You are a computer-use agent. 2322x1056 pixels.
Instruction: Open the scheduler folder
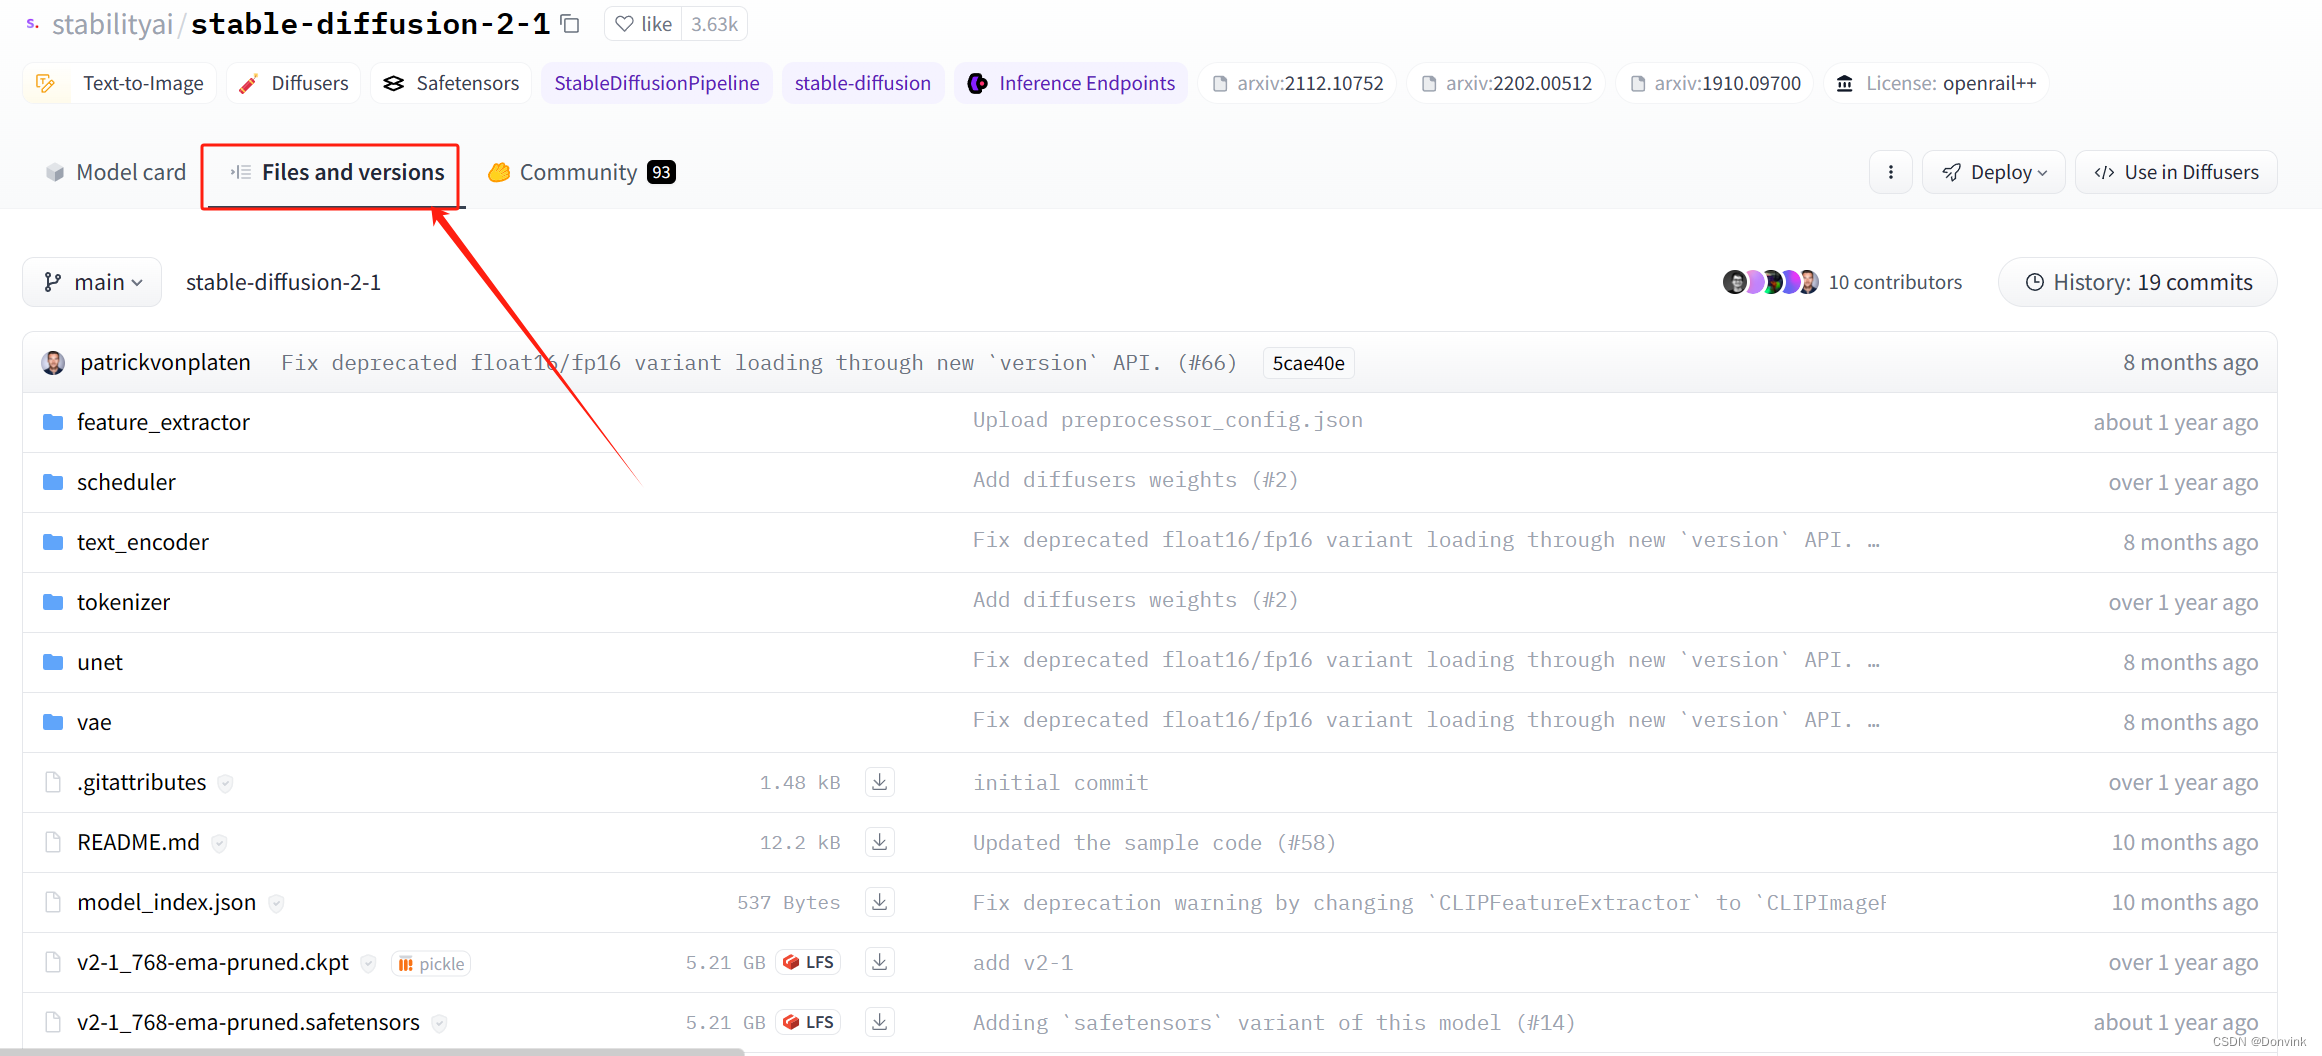click(126, 482)
